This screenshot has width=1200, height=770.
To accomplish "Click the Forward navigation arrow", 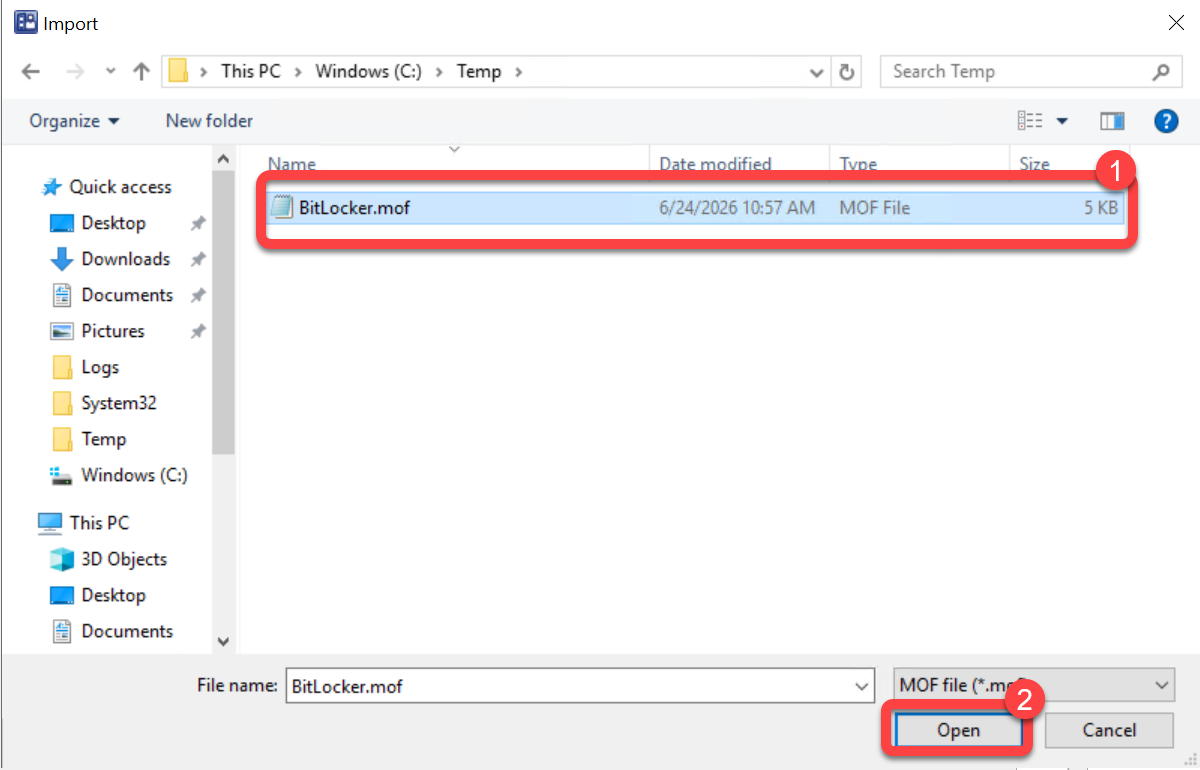I will (x=75, y=72).
